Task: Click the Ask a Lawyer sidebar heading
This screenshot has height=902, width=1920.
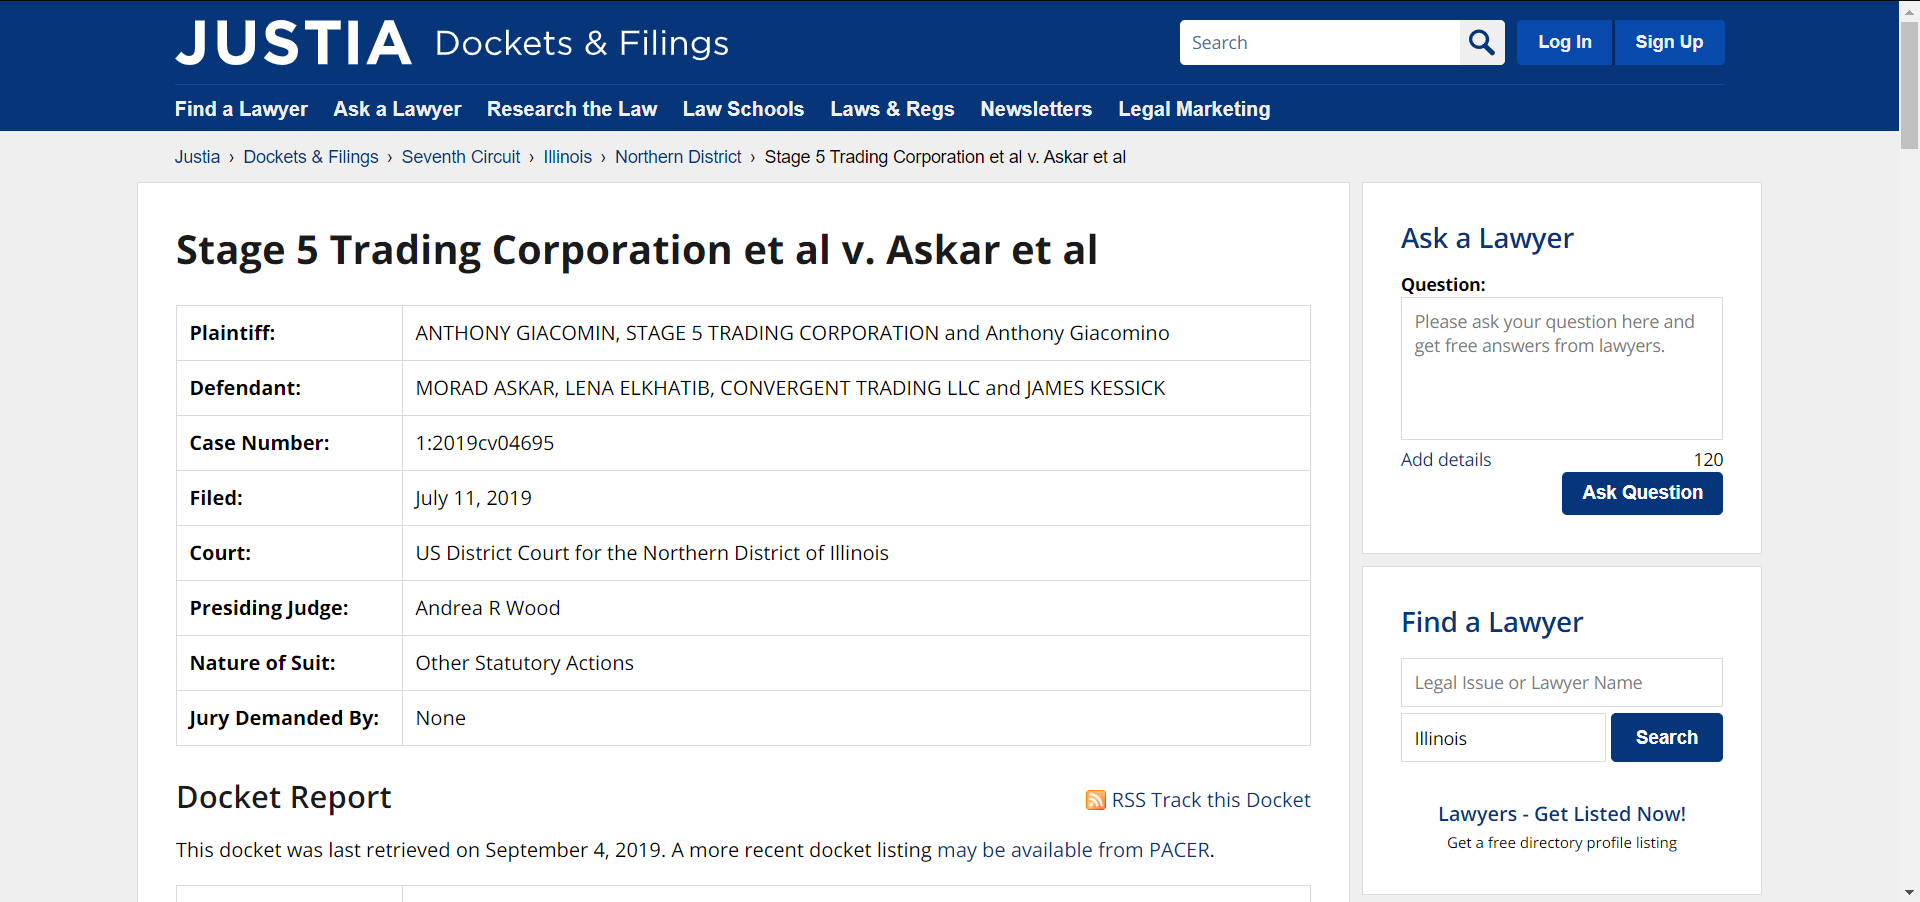Action: coord(1487,238)
